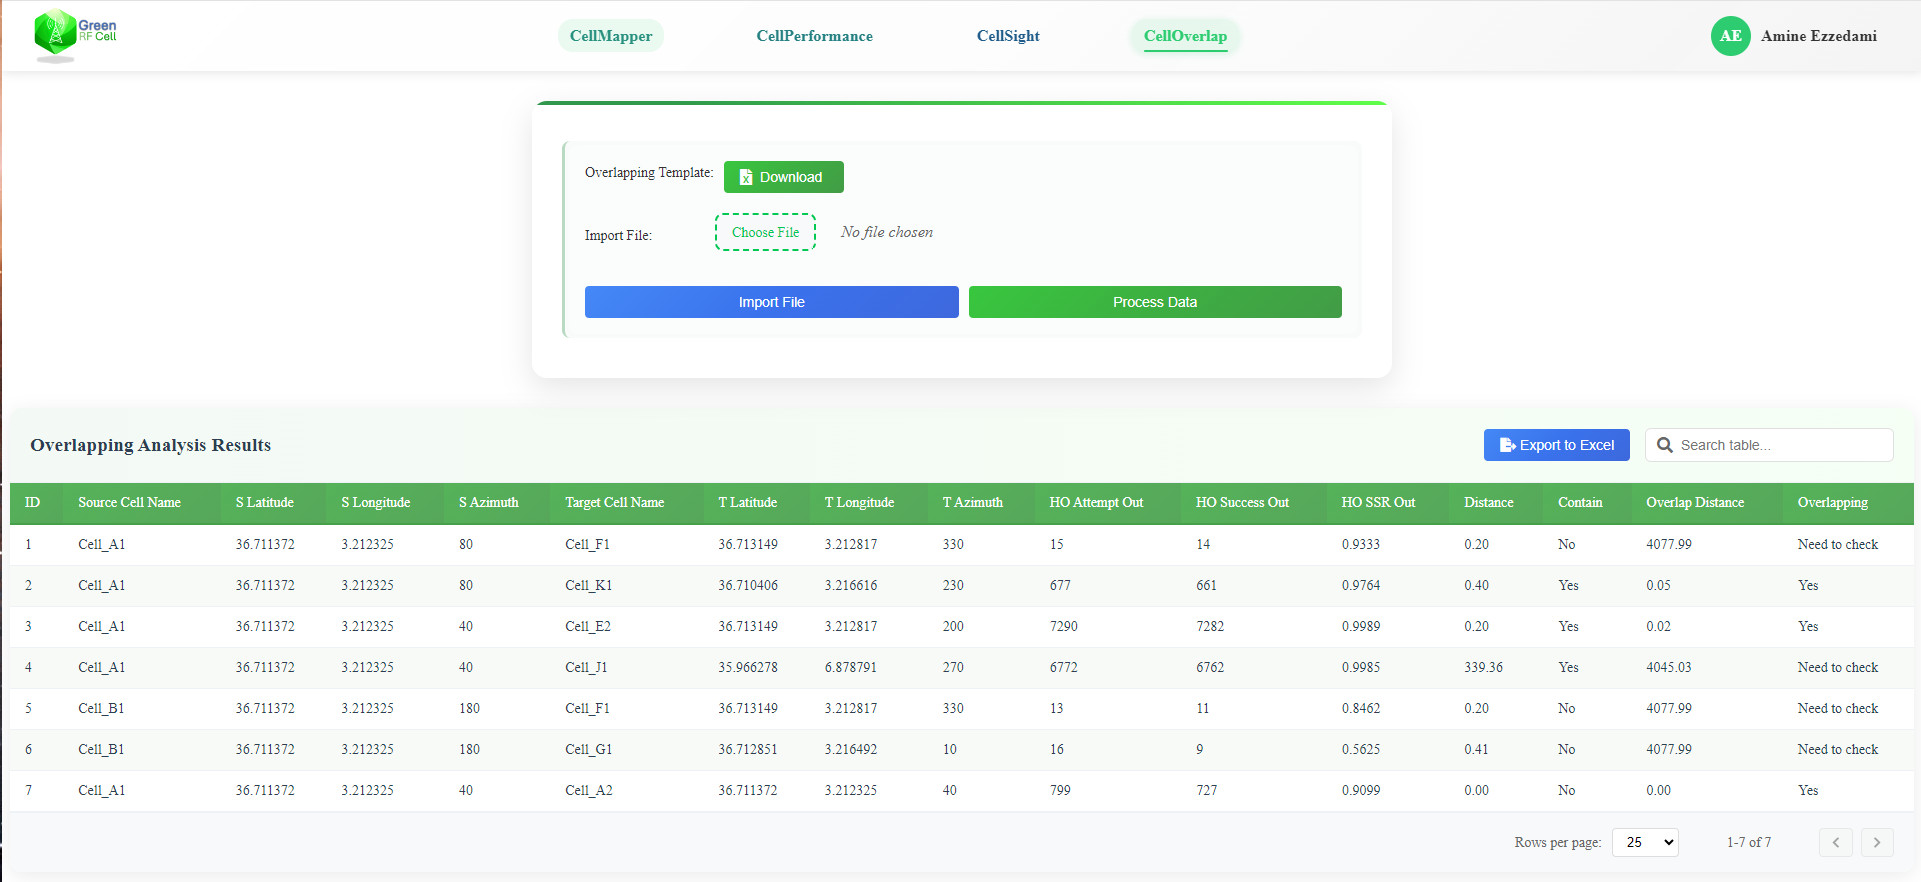The image size is (1921, 882).
Task: Click the Amine Ezzedami user name
Action: point(1819,36)
